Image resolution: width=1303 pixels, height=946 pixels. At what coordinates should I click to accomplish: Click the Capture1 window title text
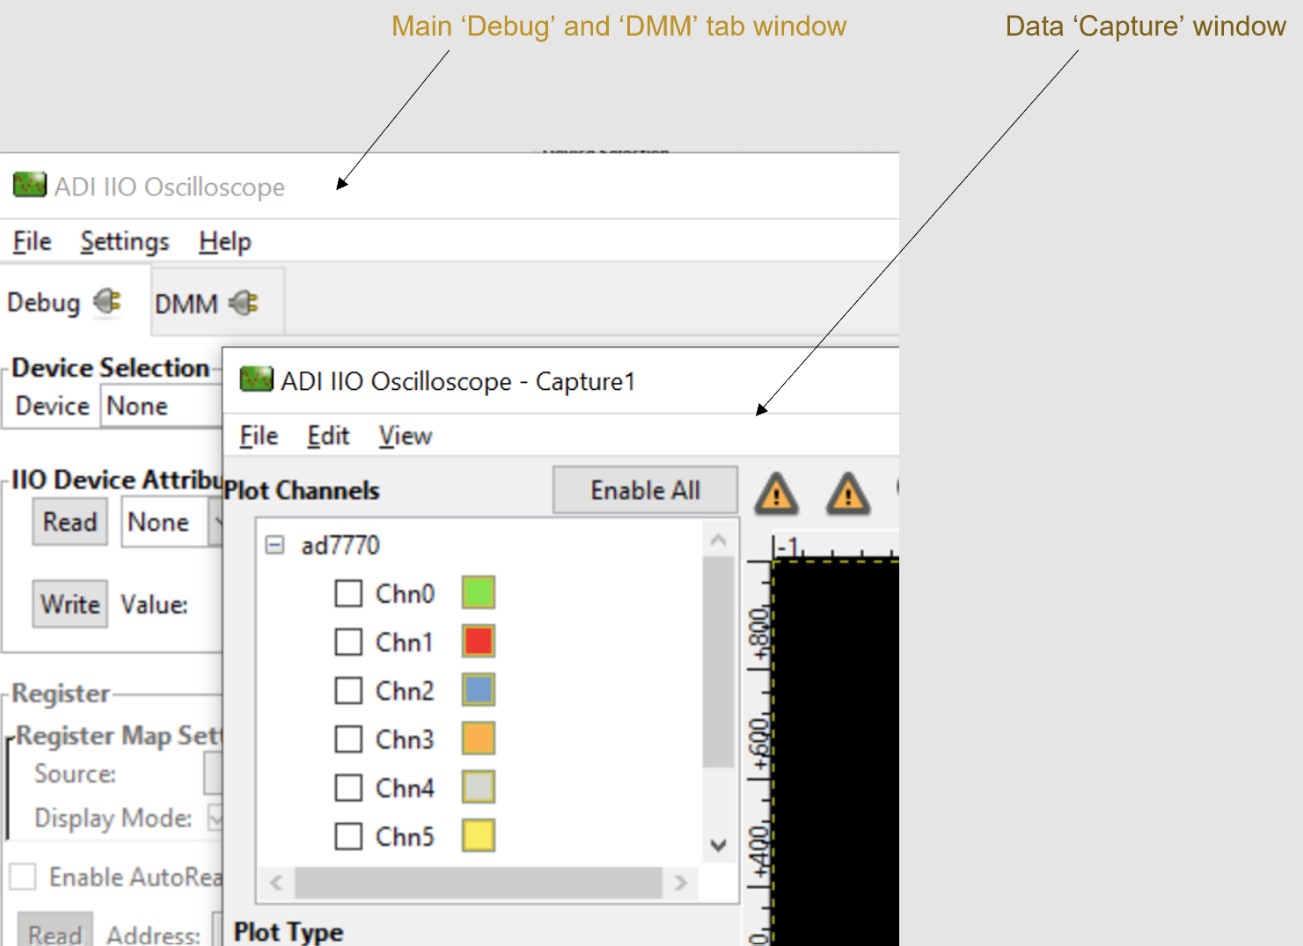(x=458, y=381)
